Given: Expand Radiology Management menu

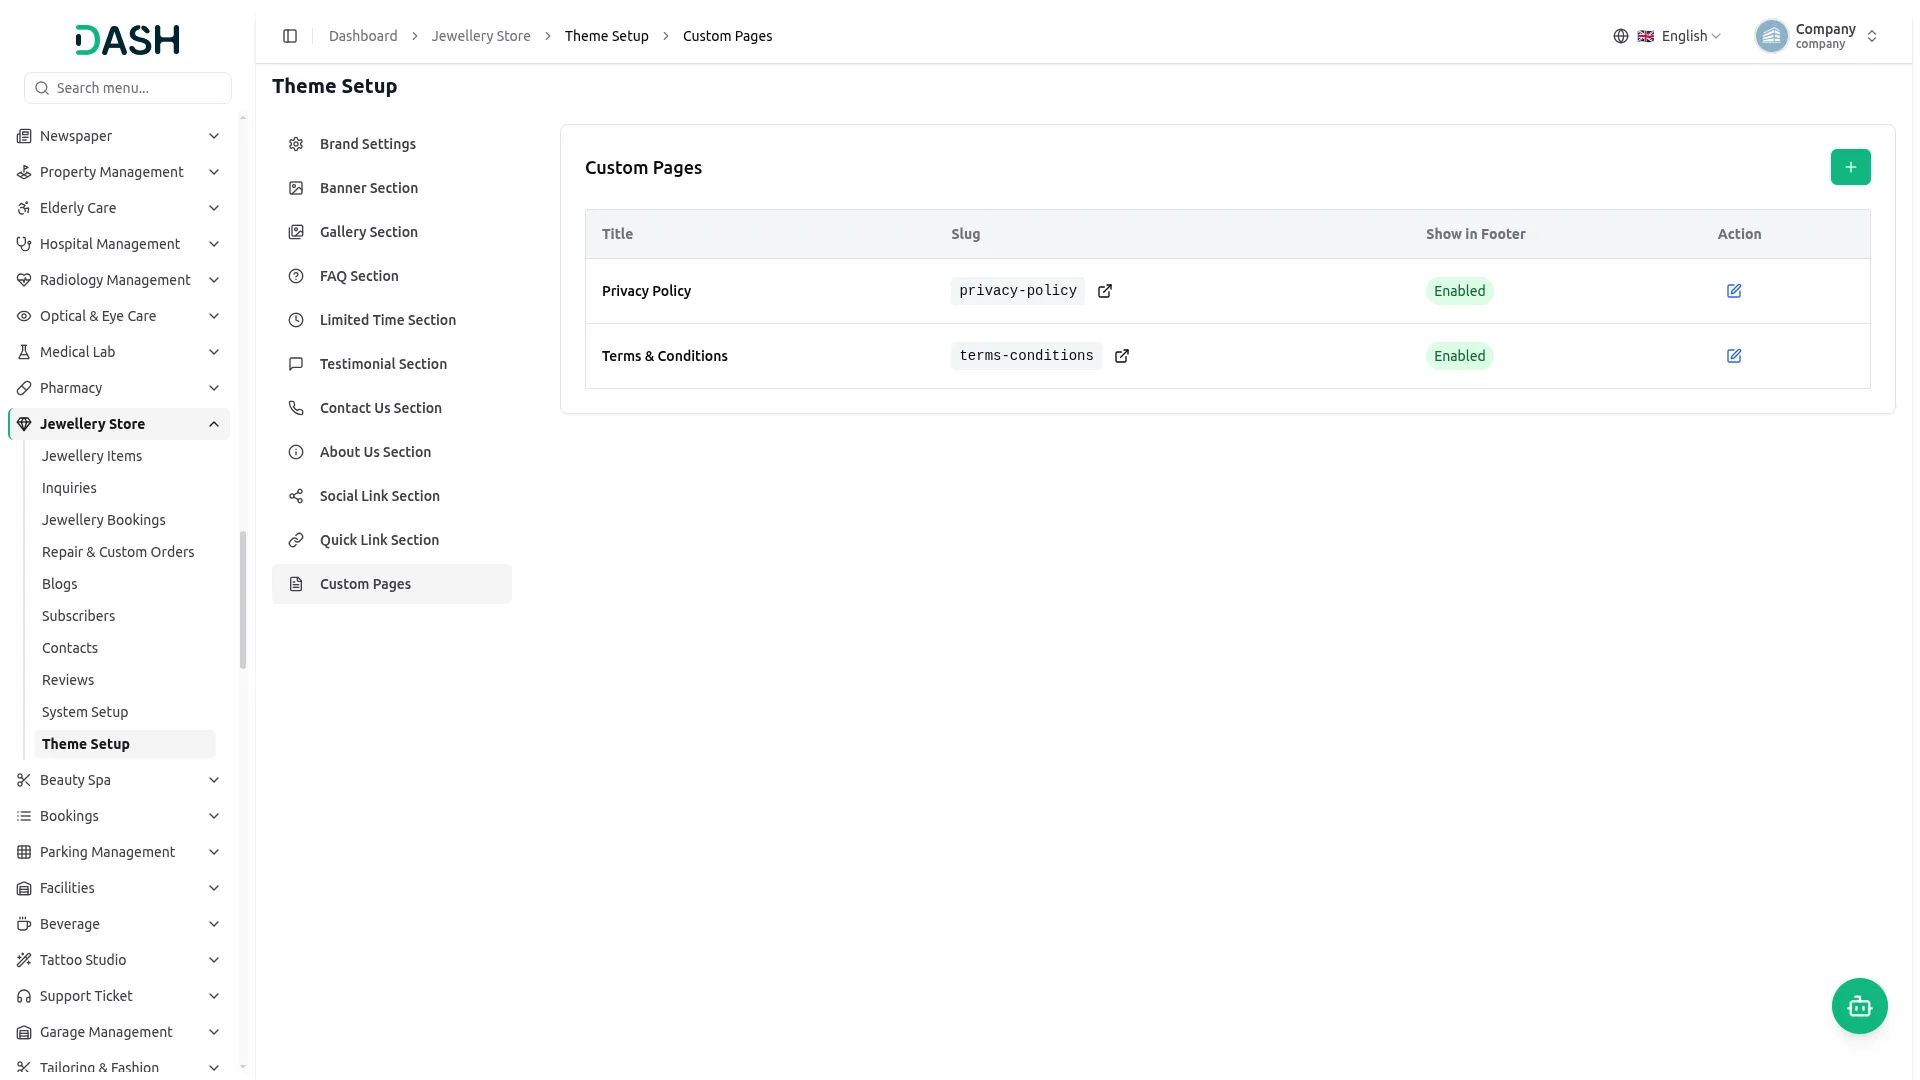Looking at the screenshot, I should (x=118, y=280).
